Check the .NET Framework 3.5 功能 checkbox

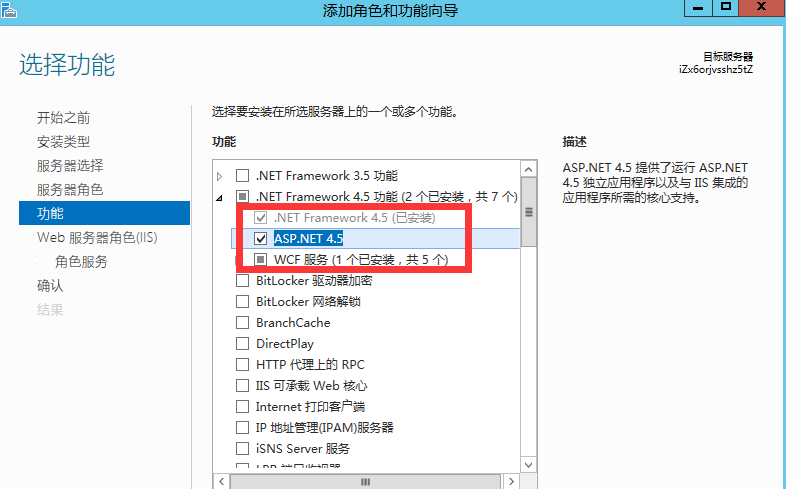[243, 175]
